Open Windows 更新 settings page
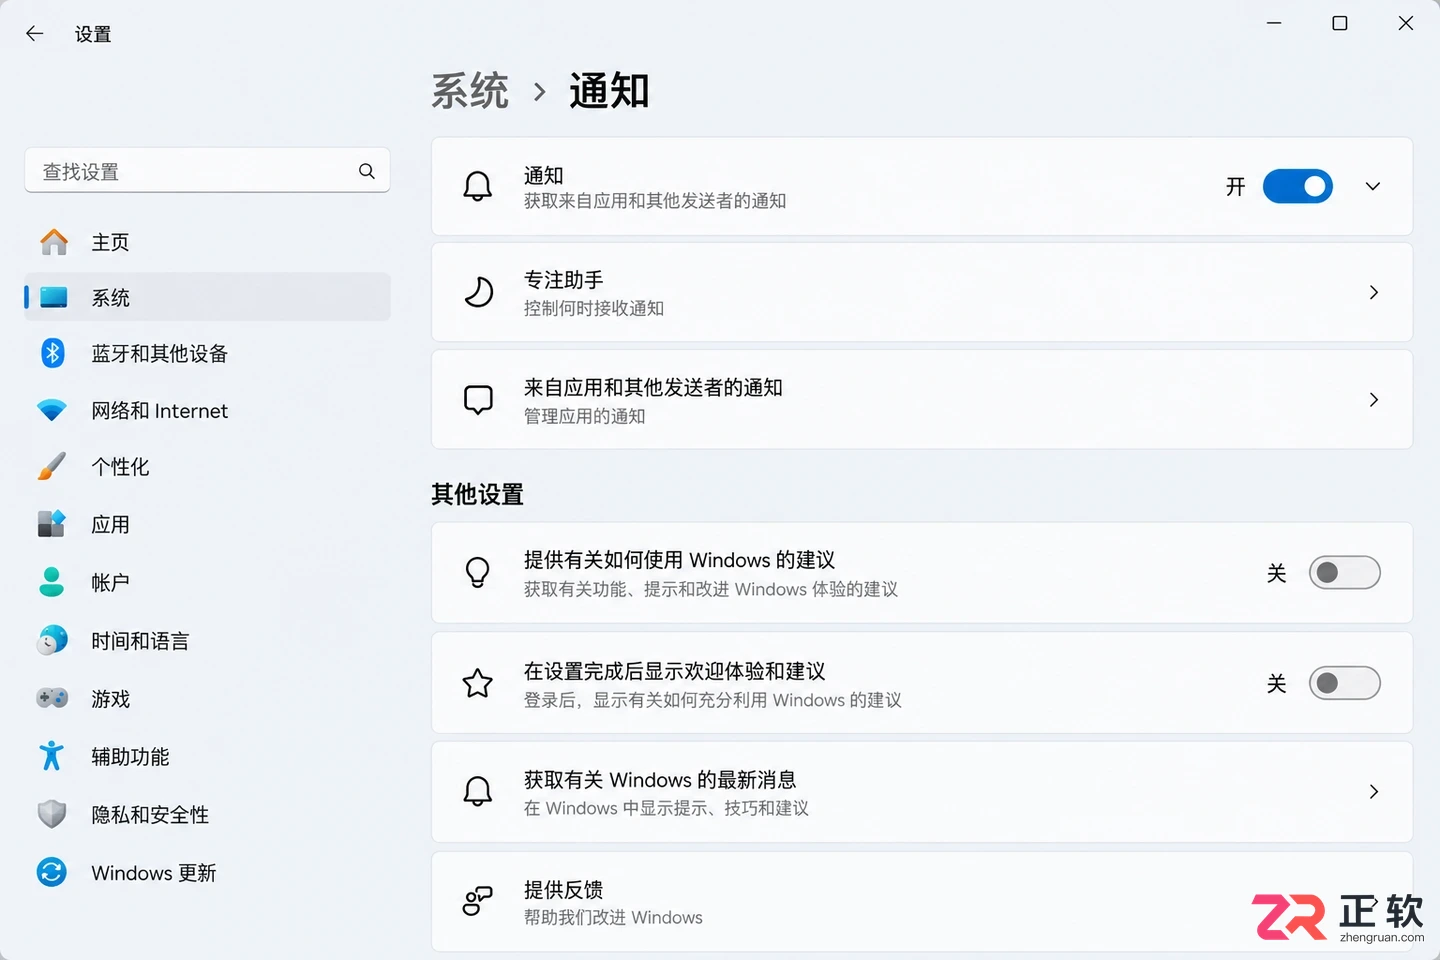1440x960 pixels. 207,872
